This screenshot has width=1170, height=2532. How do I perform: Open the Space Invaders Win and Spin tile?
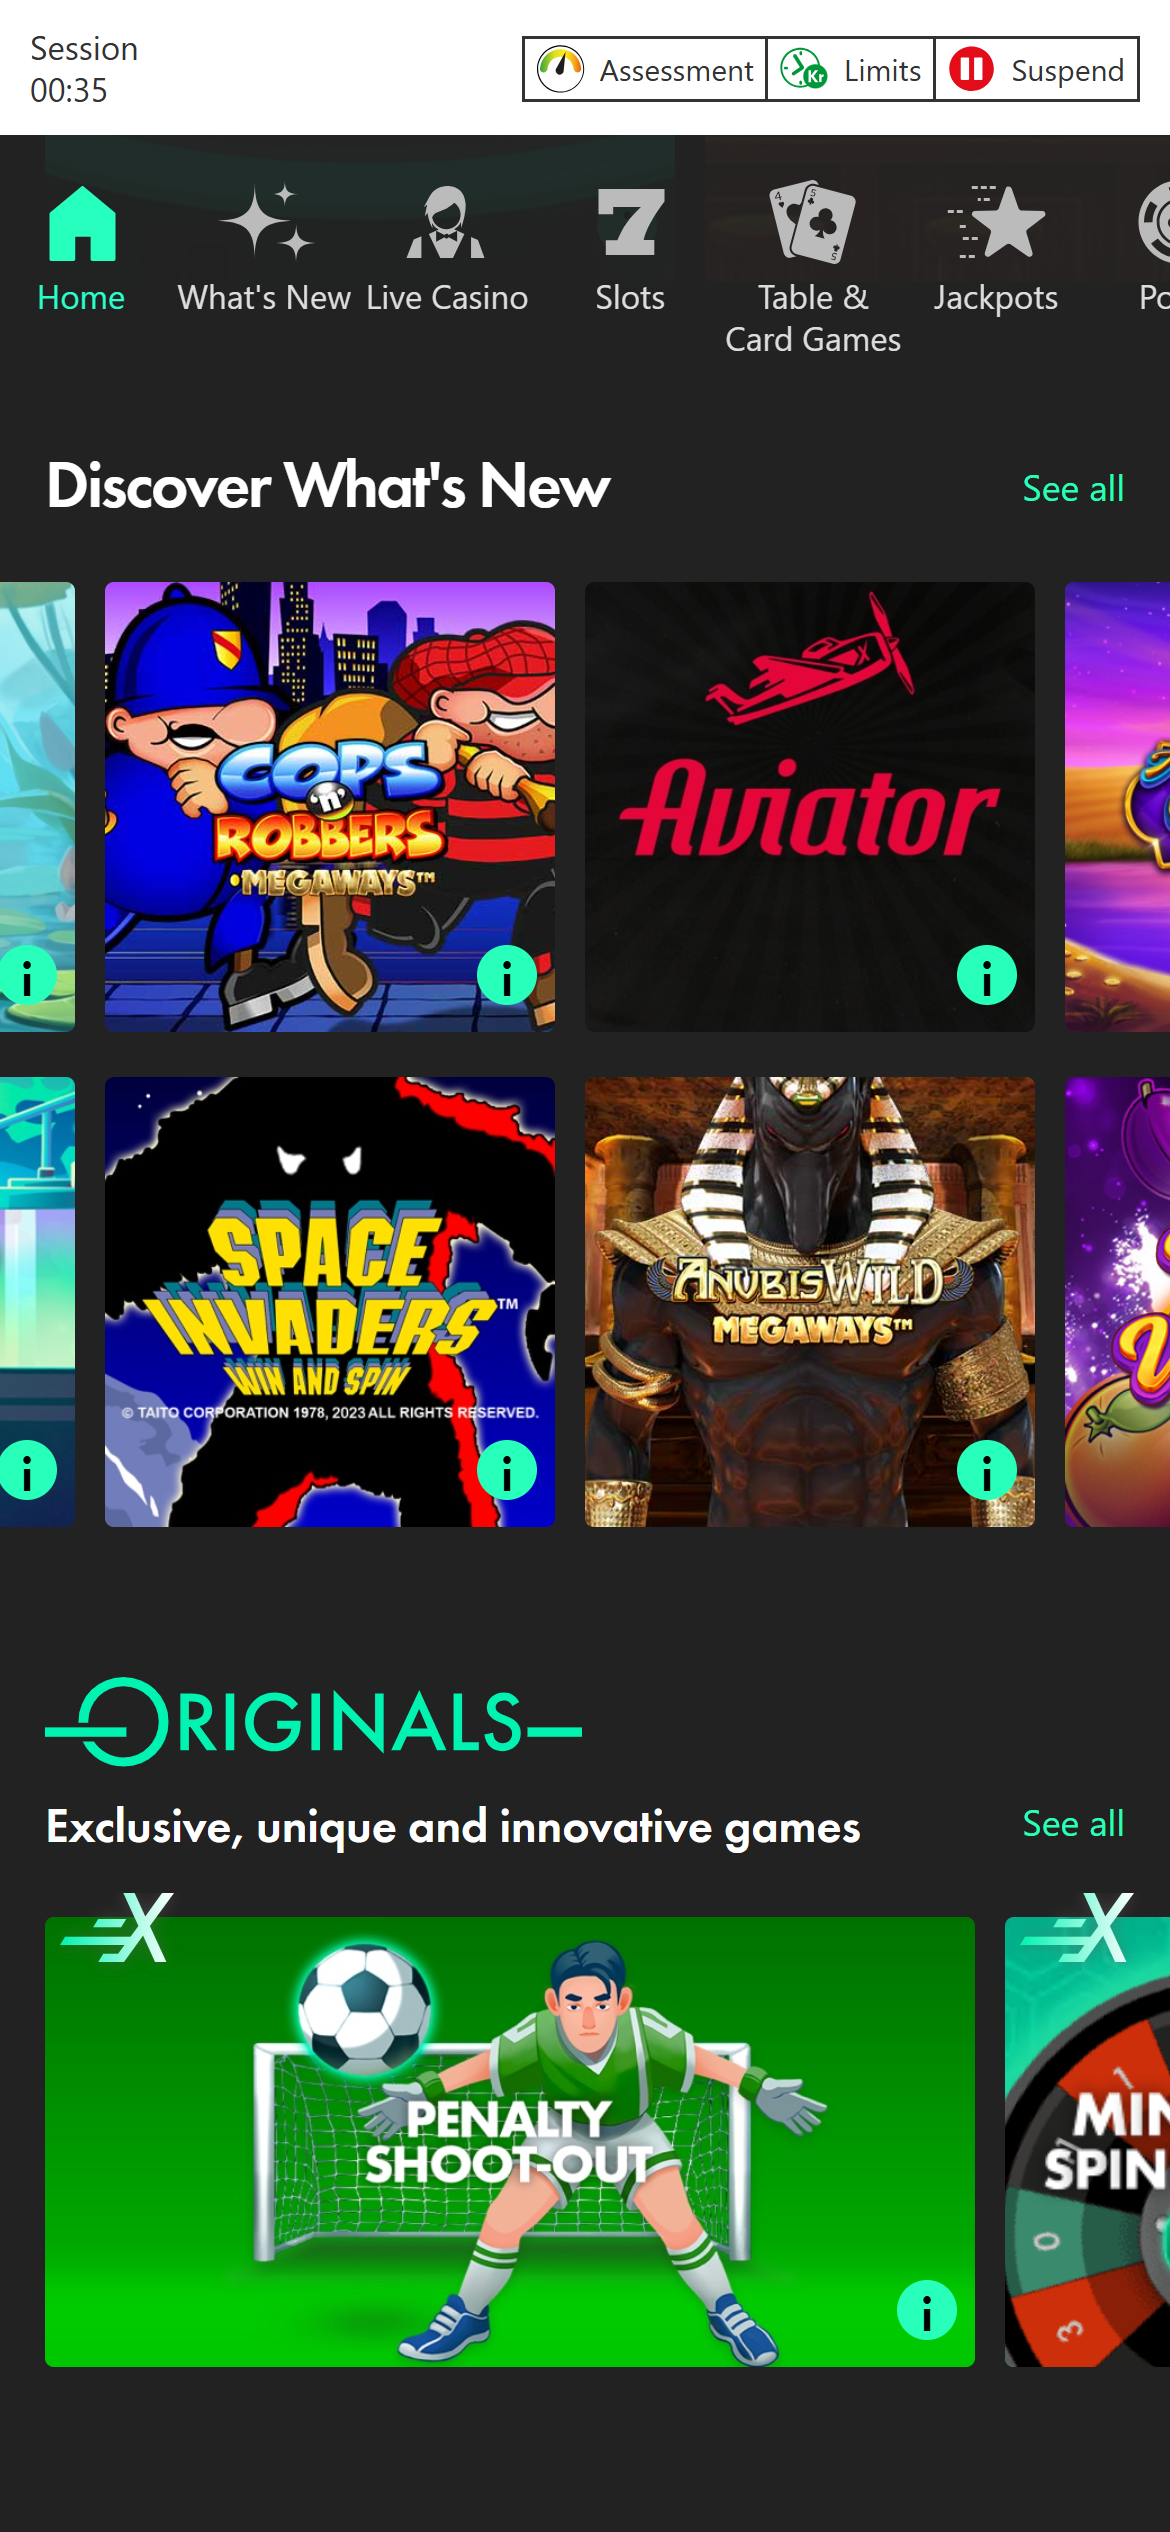point(330,1302)
